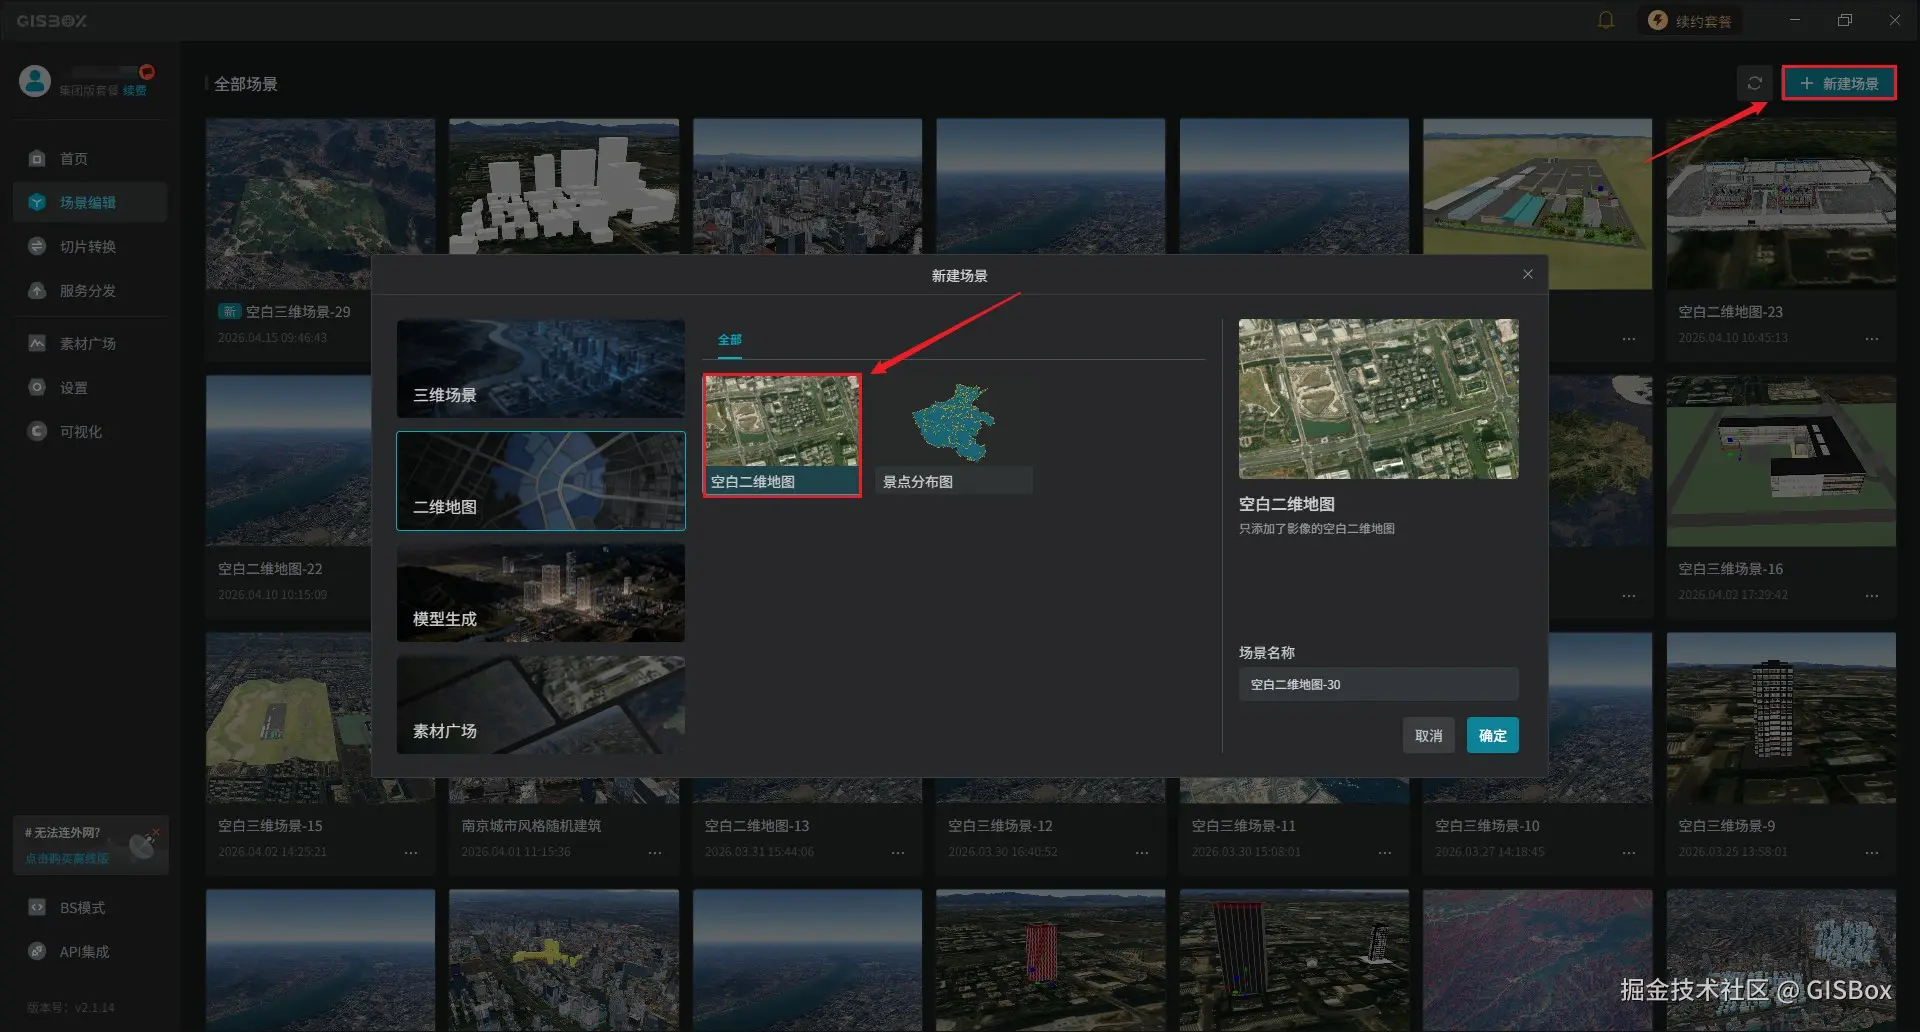Open the notification bell icon
Image resolution: width=1920 pixels, height=1032 pixels.
click(x=1606, y=20)
